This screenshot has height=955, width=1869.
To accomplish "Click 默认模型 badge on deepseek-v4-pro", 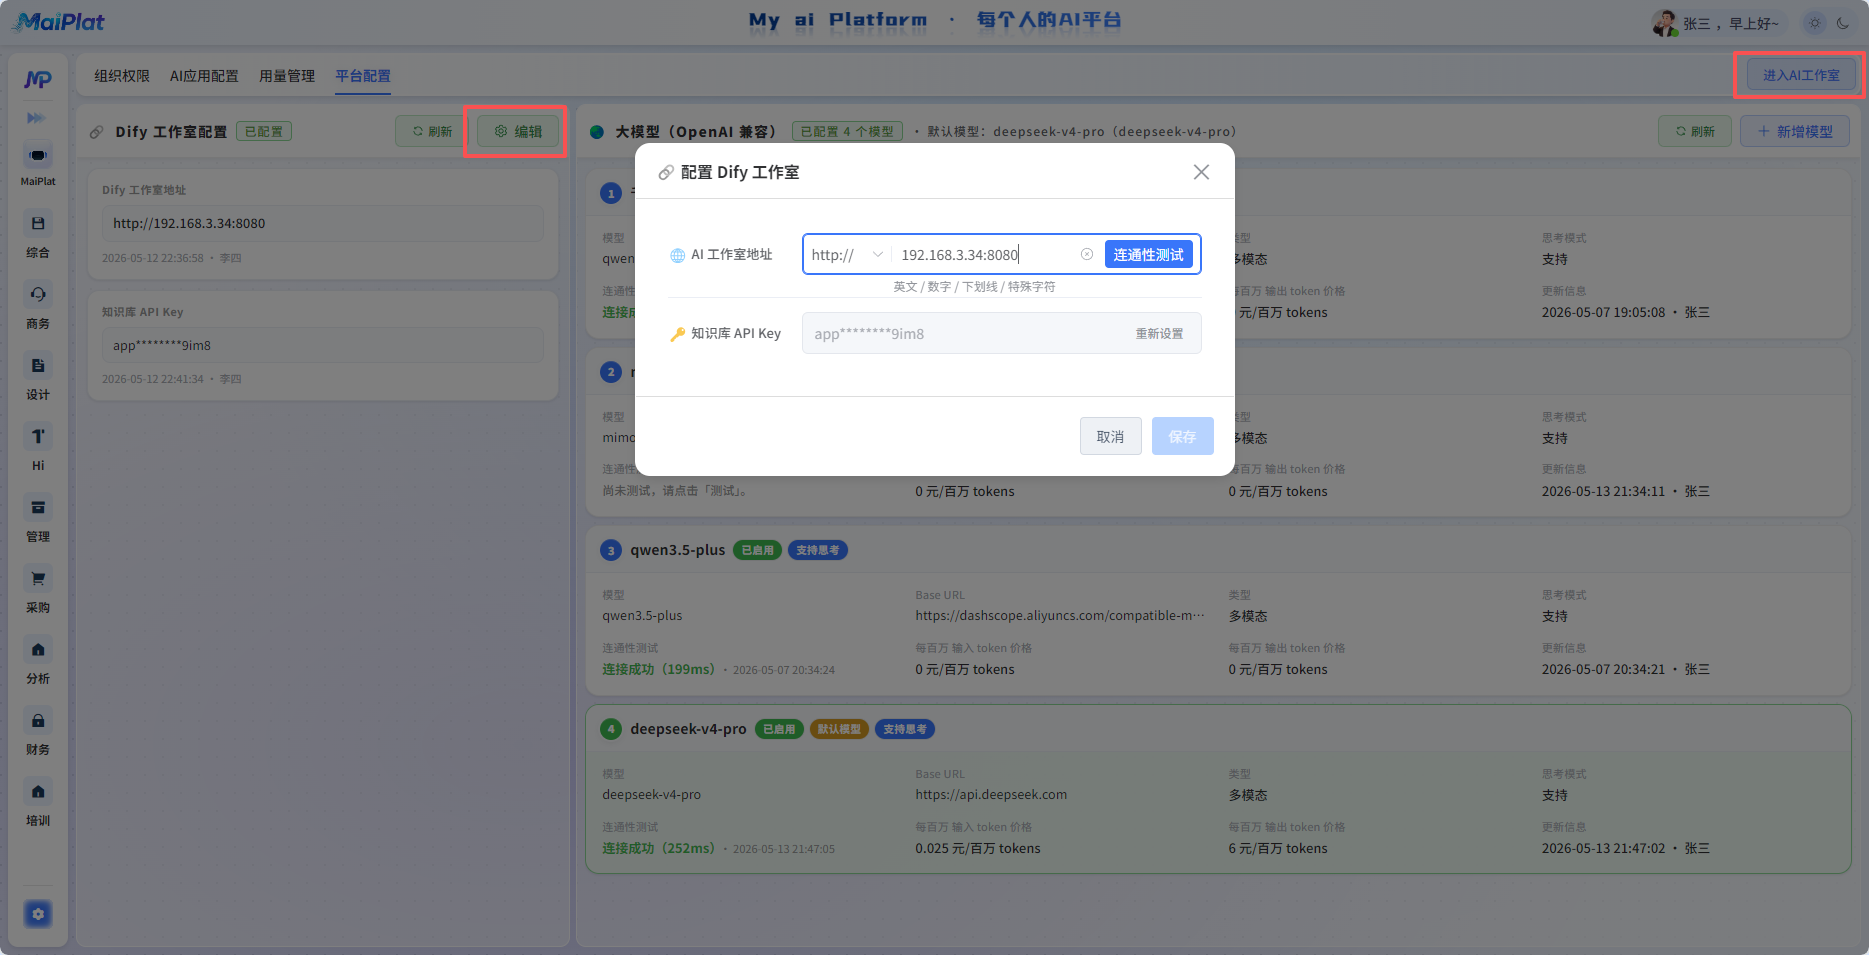I will 839,729.
